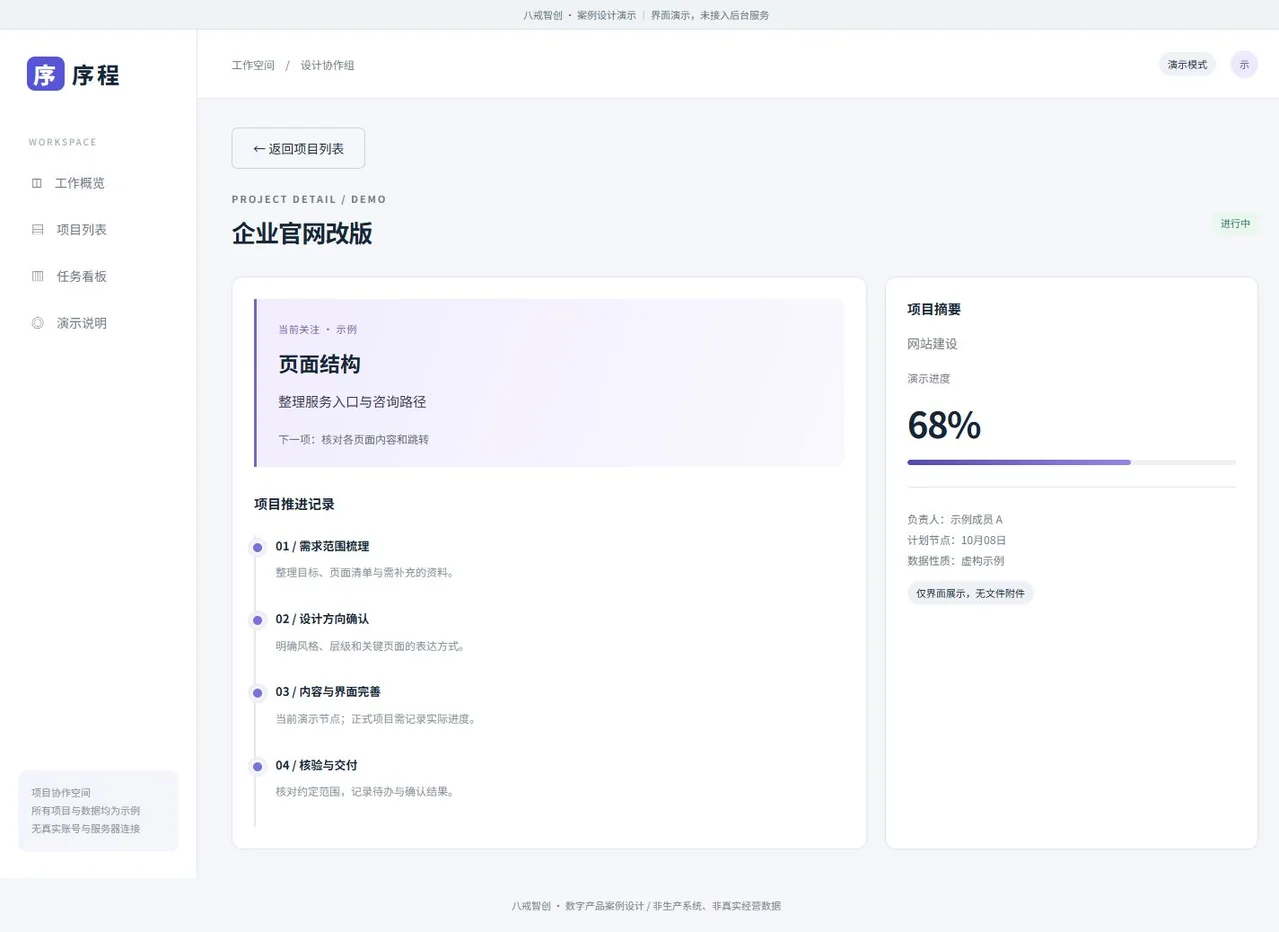
Task: Click the PROJECT DETAIL / DEMO label
Action: [309, 200]
